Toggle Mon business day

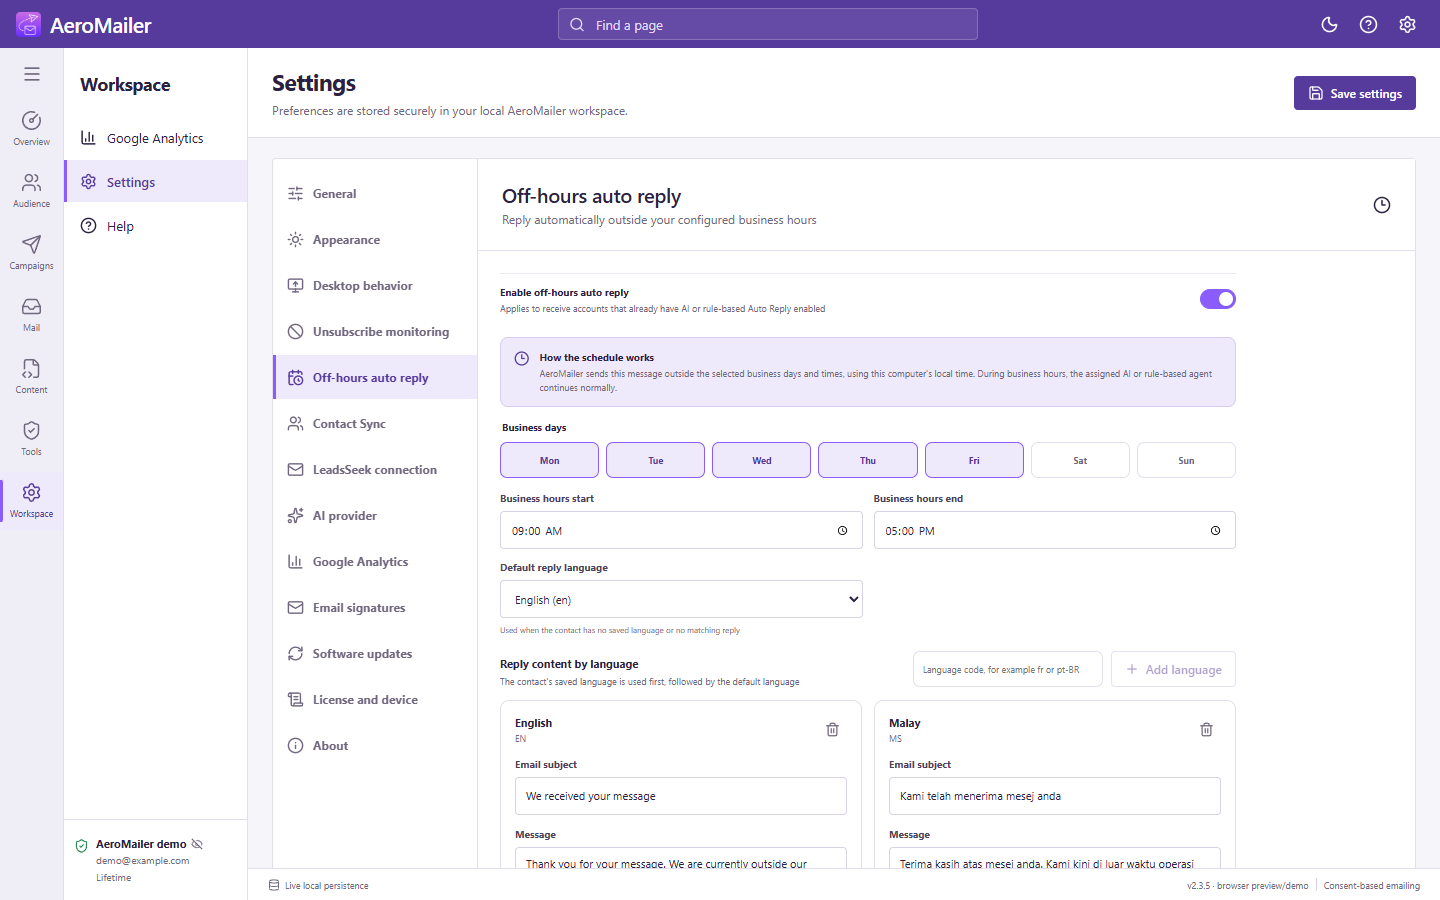click(549, 460)
